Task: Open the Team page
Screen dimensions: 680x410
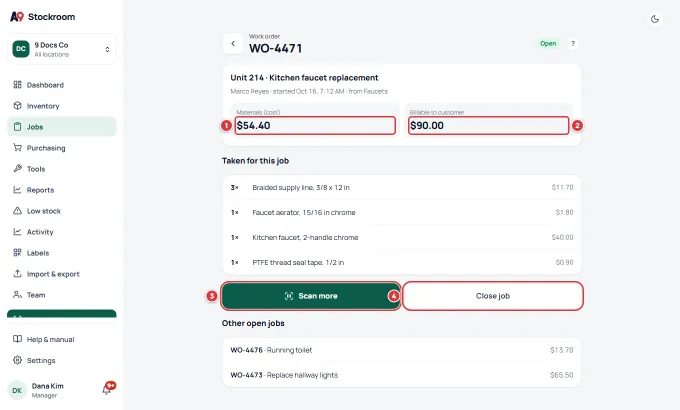Action: tap(62, 295)
